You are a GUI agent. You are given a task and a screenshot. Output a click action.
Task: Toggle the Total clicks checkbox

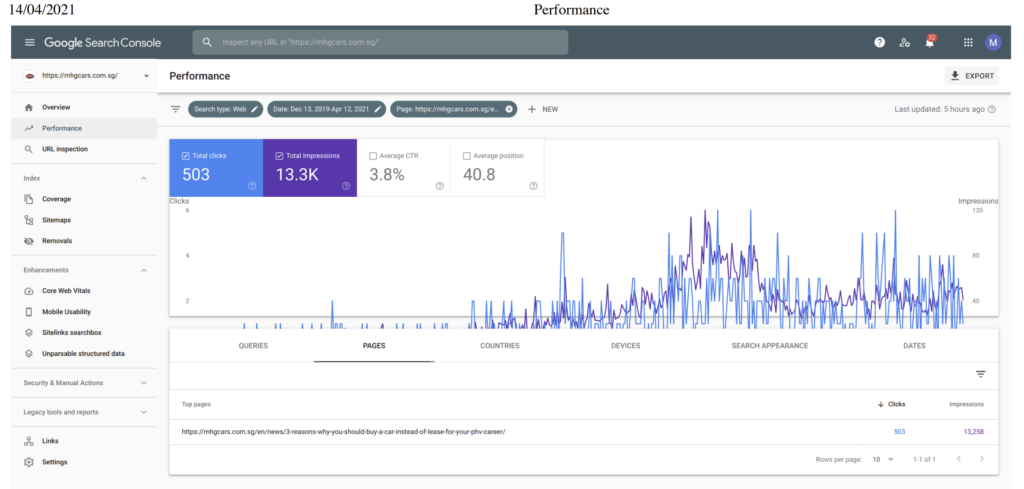187,156
